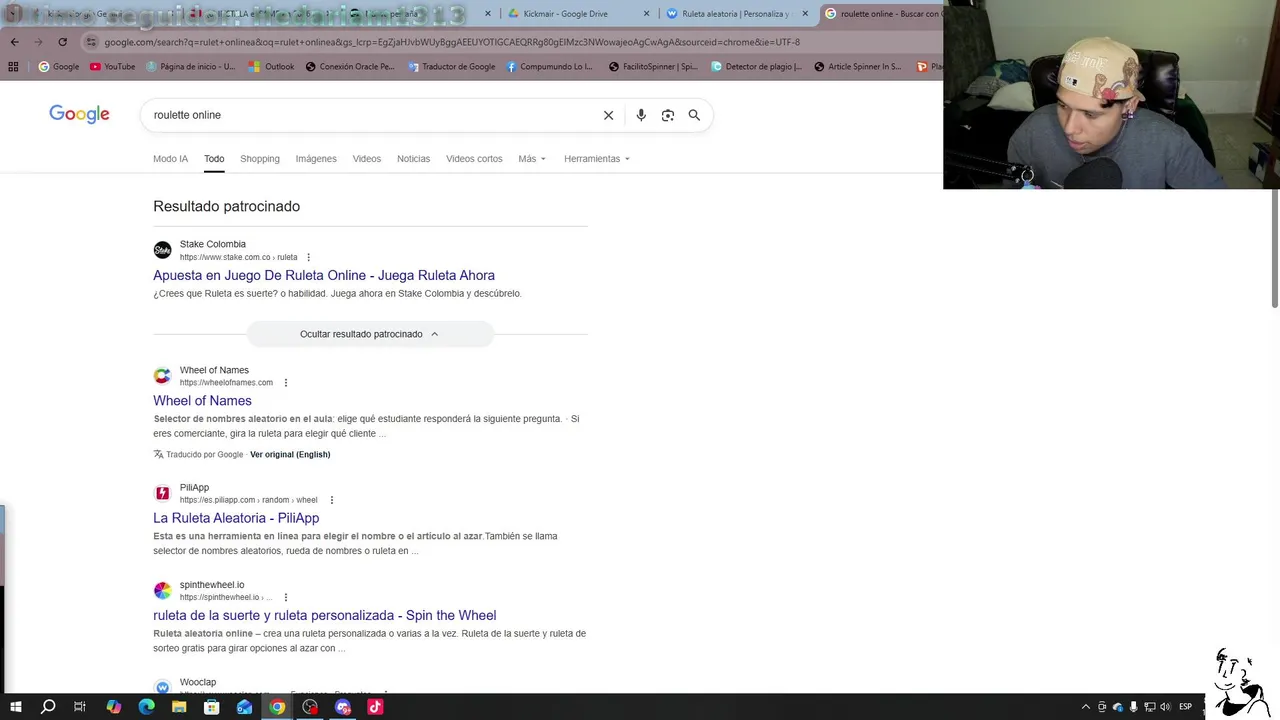Image resolution: width=1280 pixels, height=720 pixels.
Task: Open La Ruleta Aleatoria - PiliApp link
Action: (x=236, y=518)
